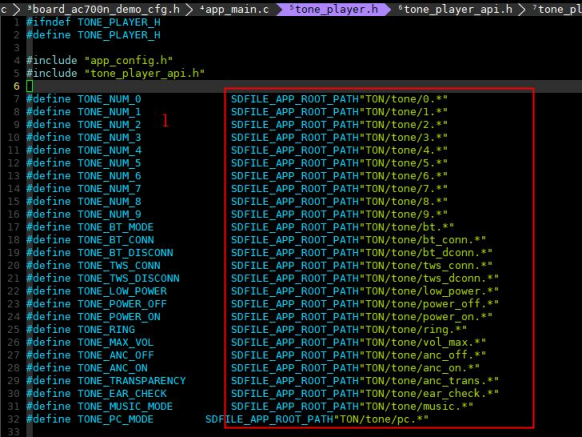Click the TON/tone/bt_conn.* path string
The width and height of the screenshot is (582, 437).
coord(425,240)
